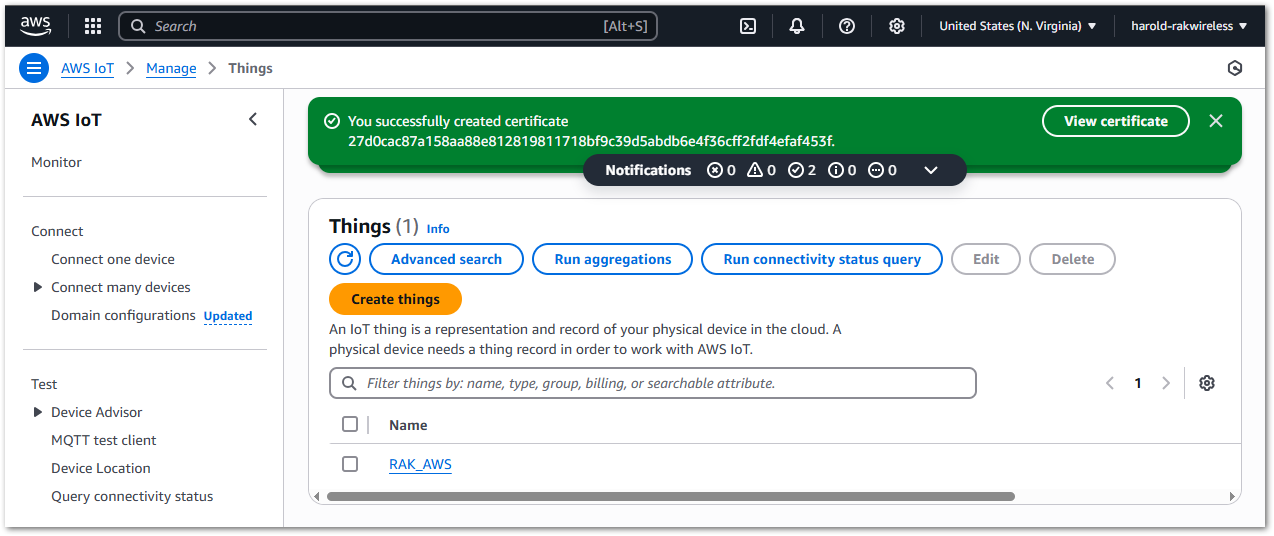1274x536 pixels.
Task: Click the horizontal scrollbar of things table
Action: [670, 496]
